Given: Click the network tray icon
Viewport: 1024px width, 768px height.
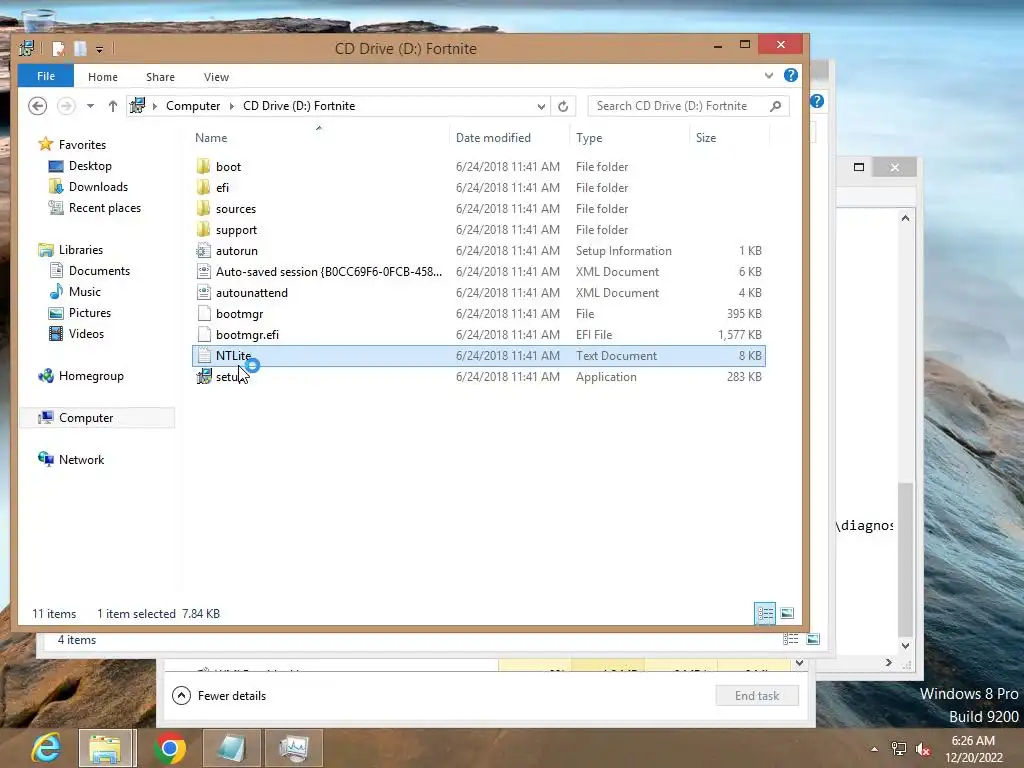Looking at the screenshot, I should [899, 749].
